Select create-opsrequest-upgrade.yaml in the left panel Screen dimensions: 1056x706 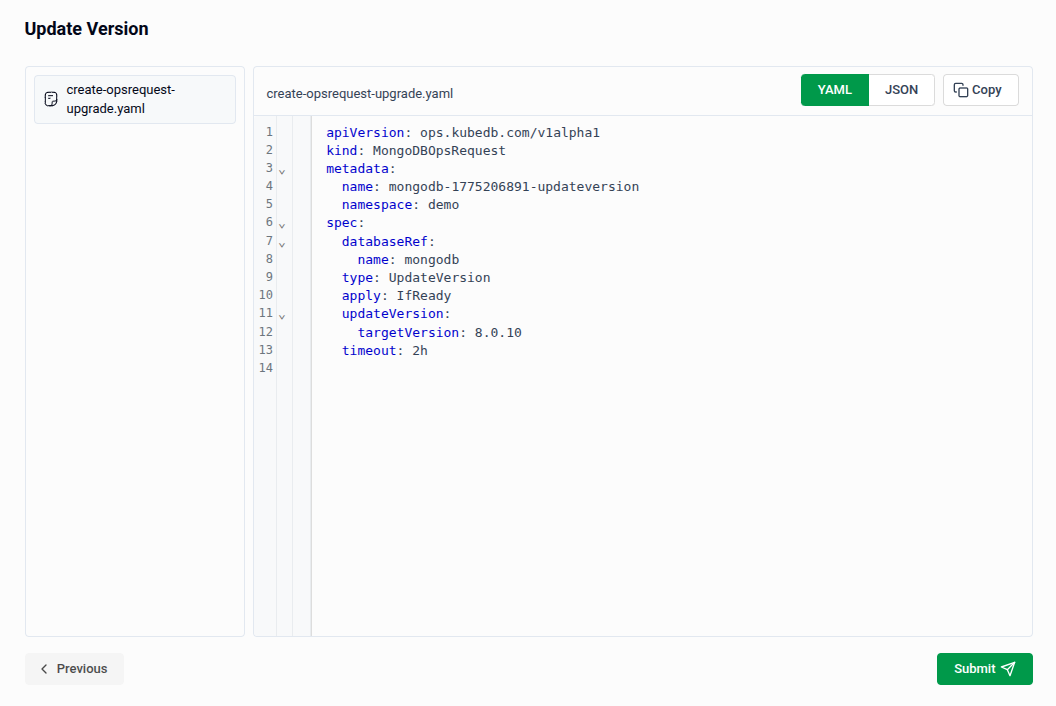[134, 99]
